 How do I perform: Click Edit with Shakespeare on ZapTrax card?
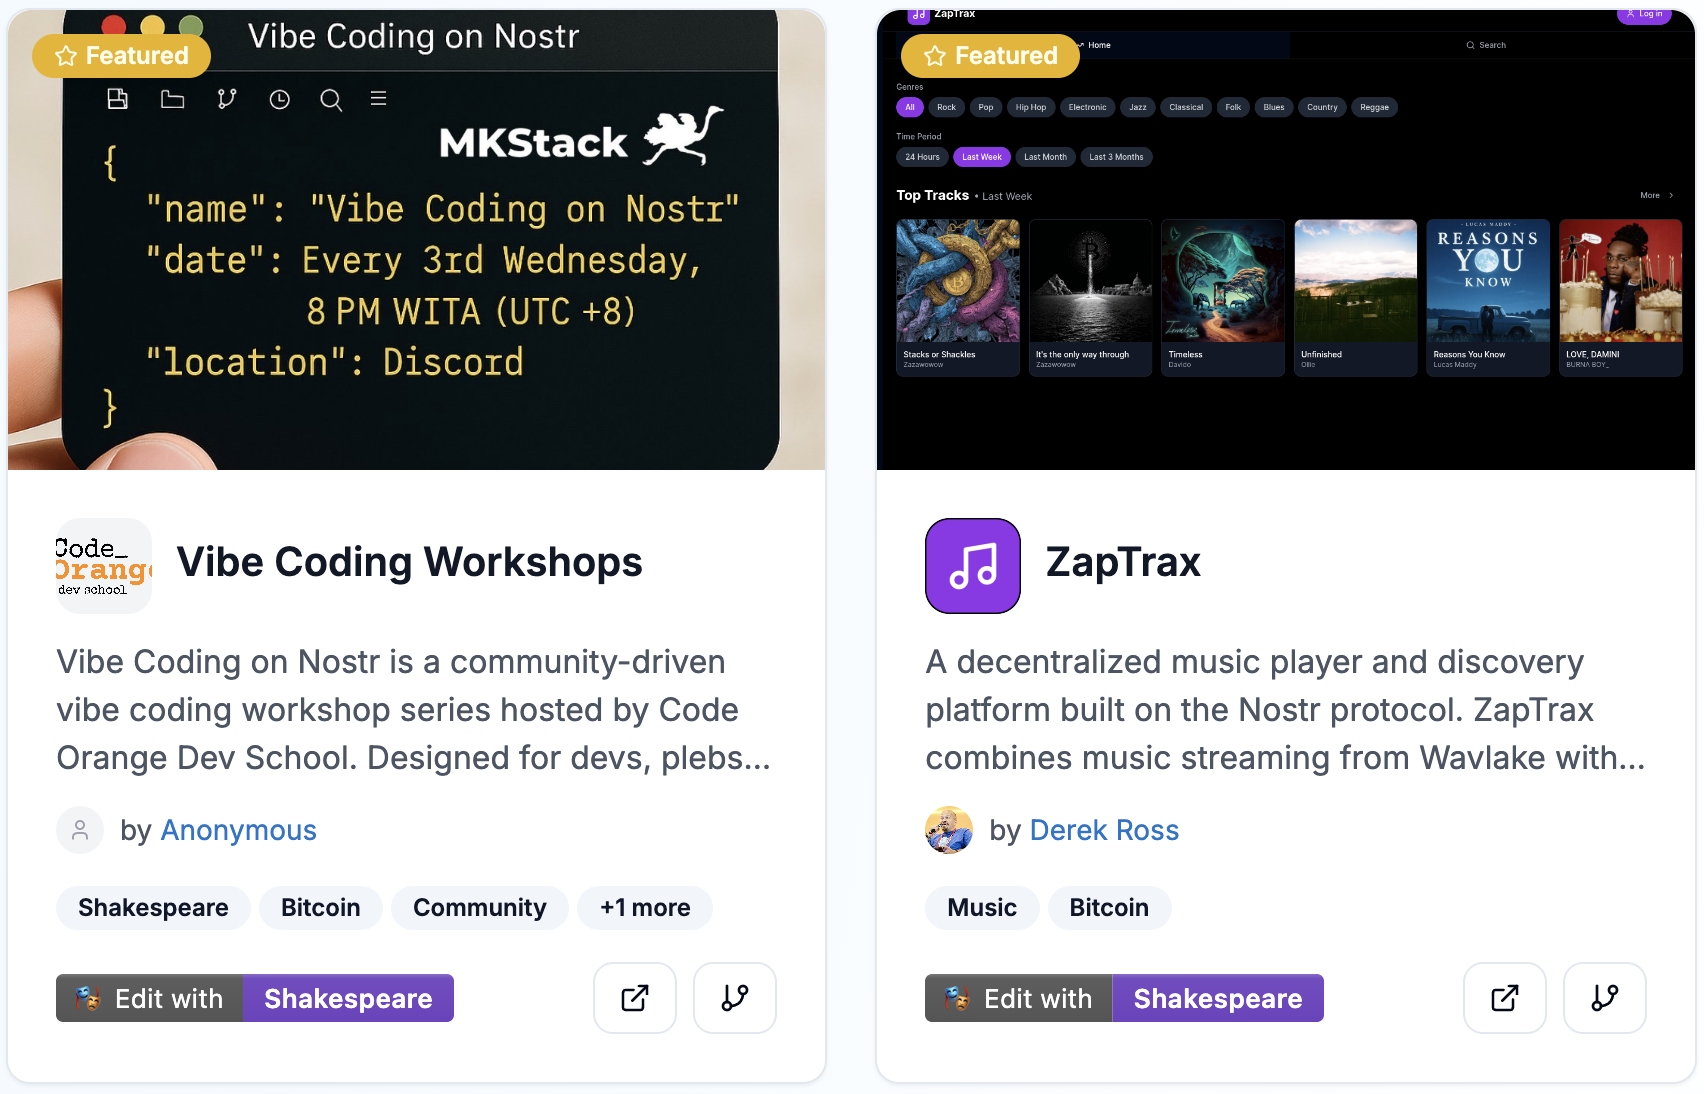click(1124, 998)
